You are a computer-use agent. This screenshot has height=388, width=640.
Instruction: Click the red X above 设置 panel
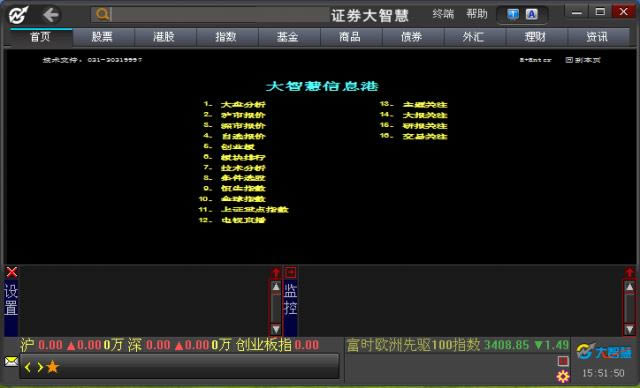pyautogui.click(x=12, y=272)
